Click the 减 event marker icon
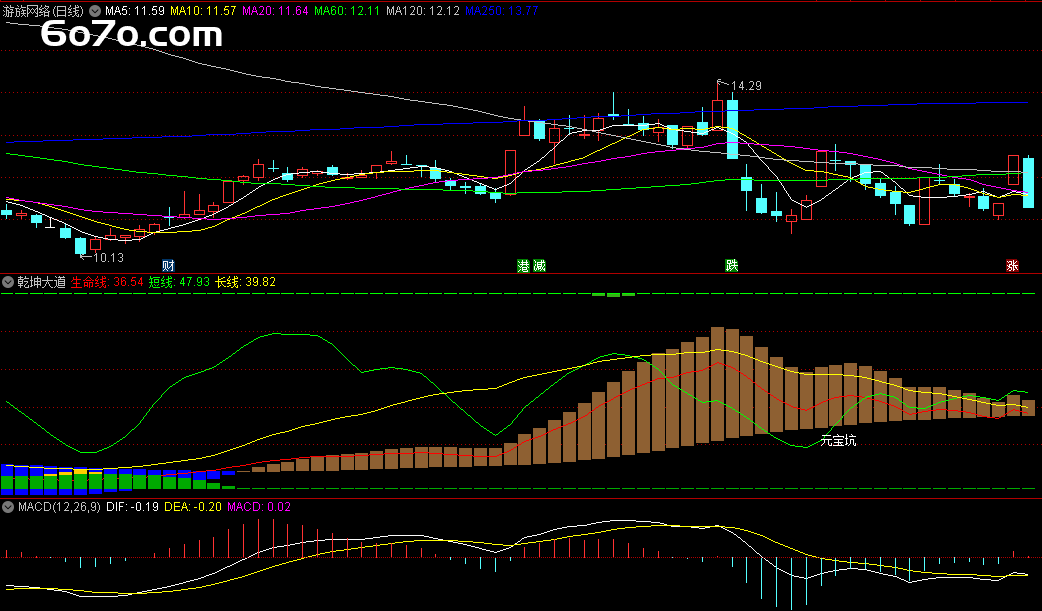The width and height of the screenshot is (1042, 611). tap(539, 266)
